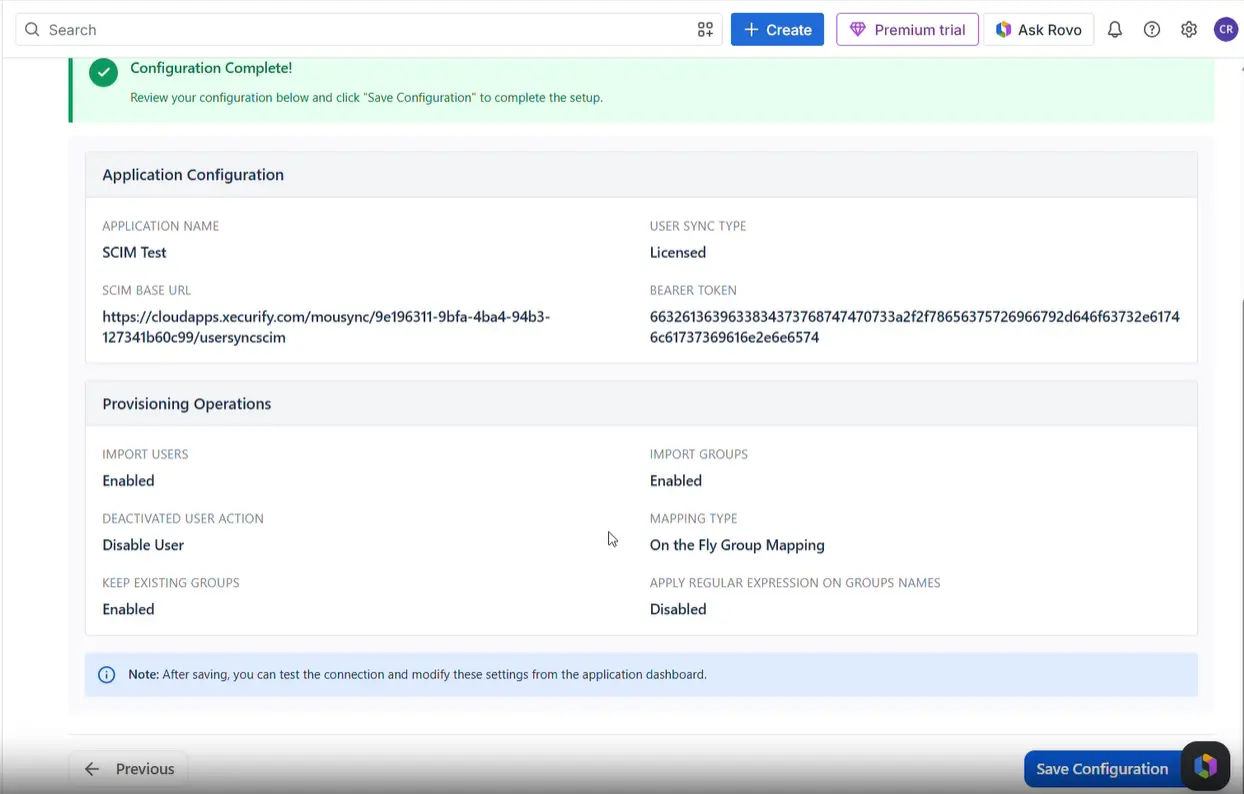
Task: Open the app grid icon in search bar
Action: coord(705,30)
